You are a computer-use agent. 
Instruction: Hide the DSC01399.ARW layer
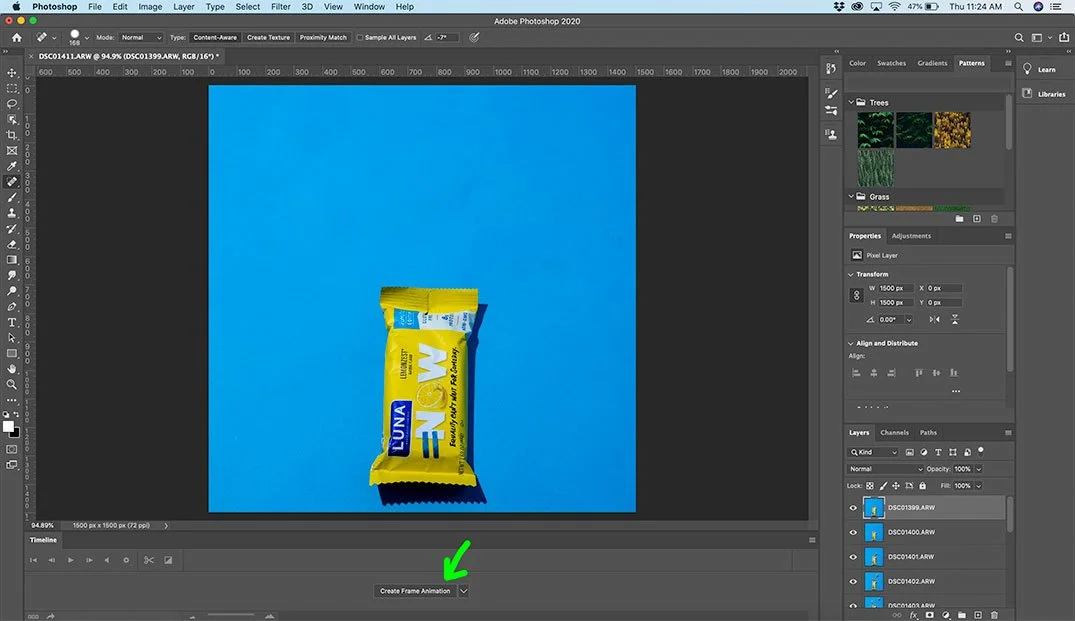tap(853, 508)
